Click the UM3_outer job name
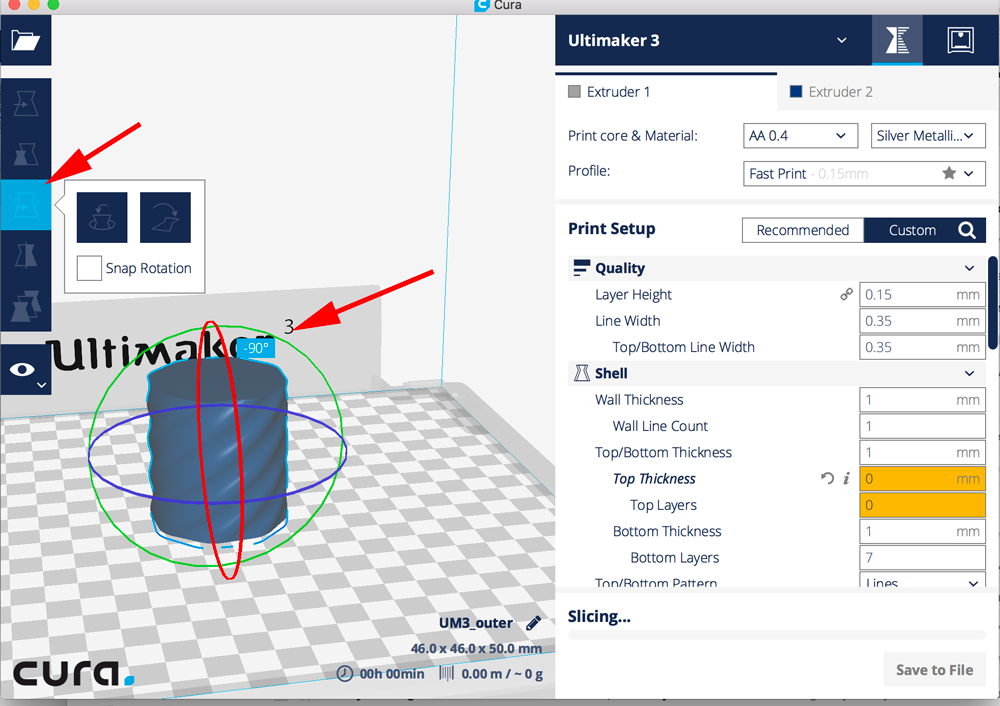Screen dimensions: 1000x706 tap(476, 623)
